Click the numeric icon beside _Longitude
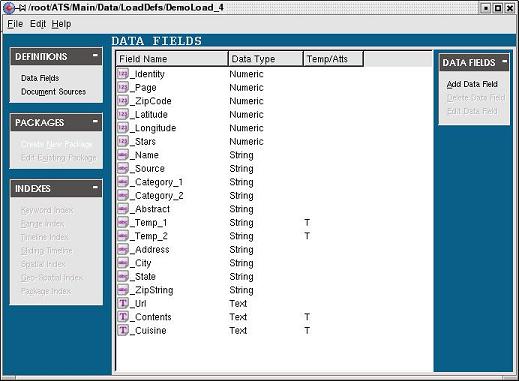The image size is (519, 381). click(123, 128)
